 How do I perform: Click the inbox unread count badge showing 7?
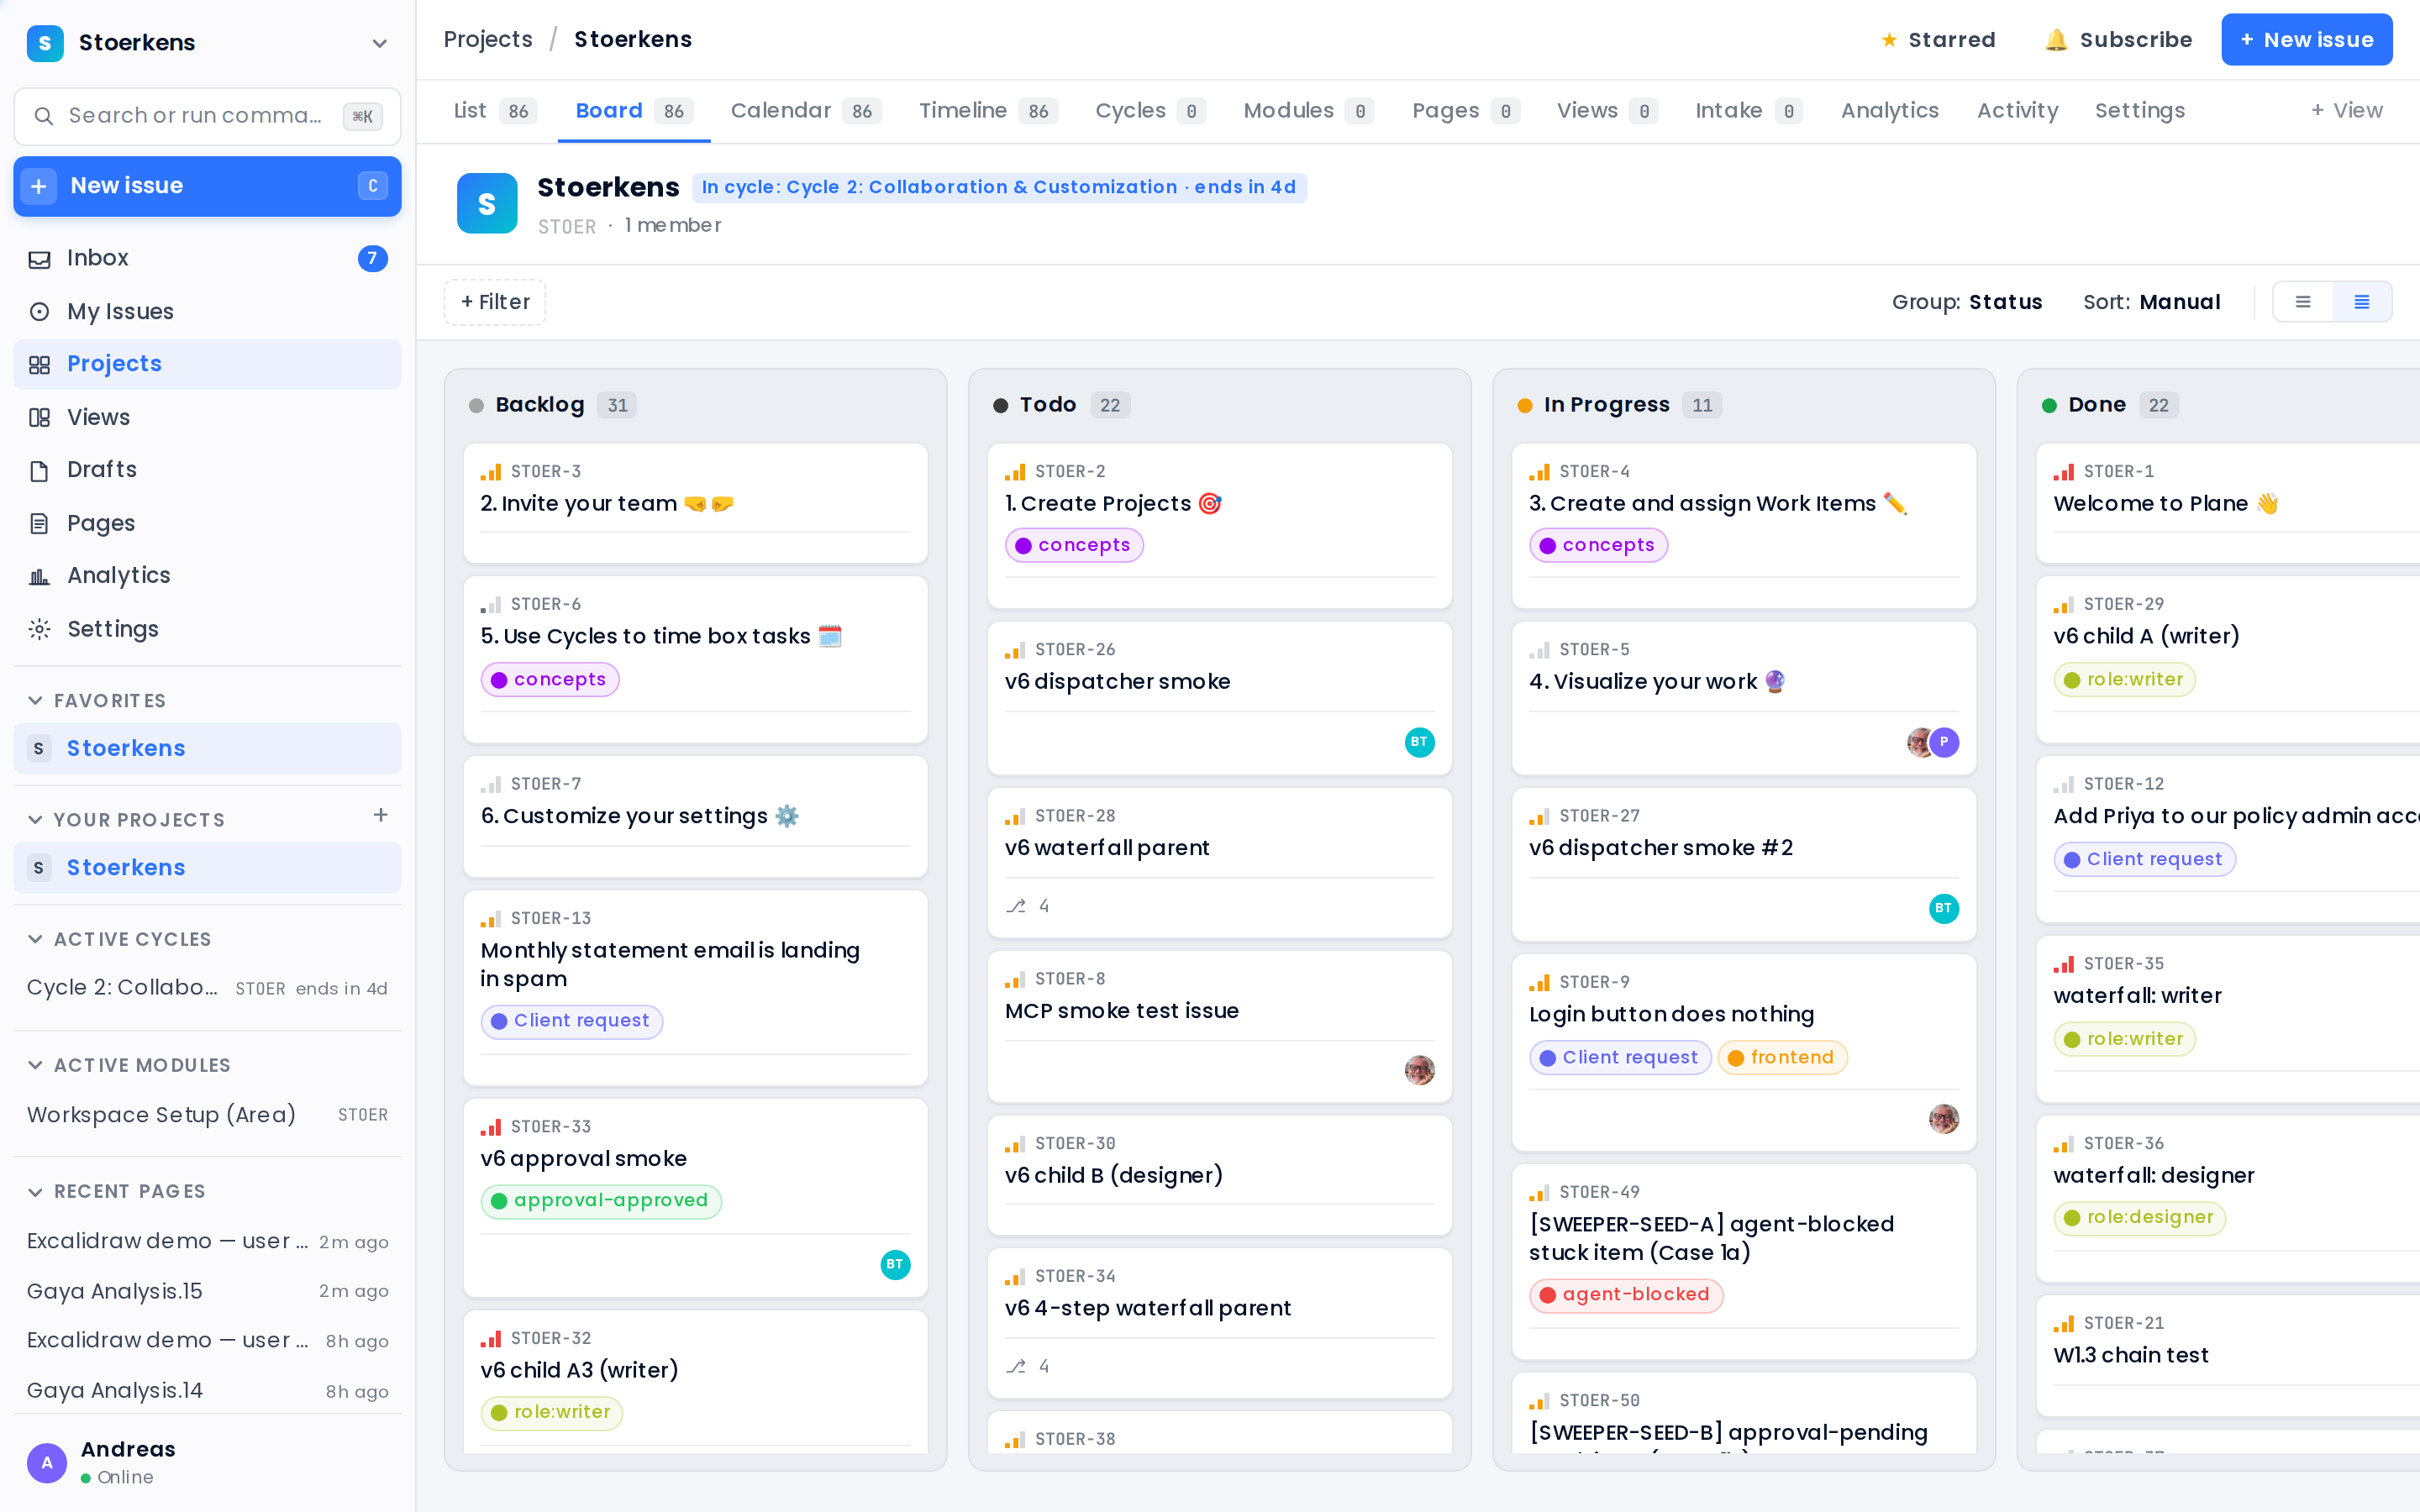click(x=372, y=259)
